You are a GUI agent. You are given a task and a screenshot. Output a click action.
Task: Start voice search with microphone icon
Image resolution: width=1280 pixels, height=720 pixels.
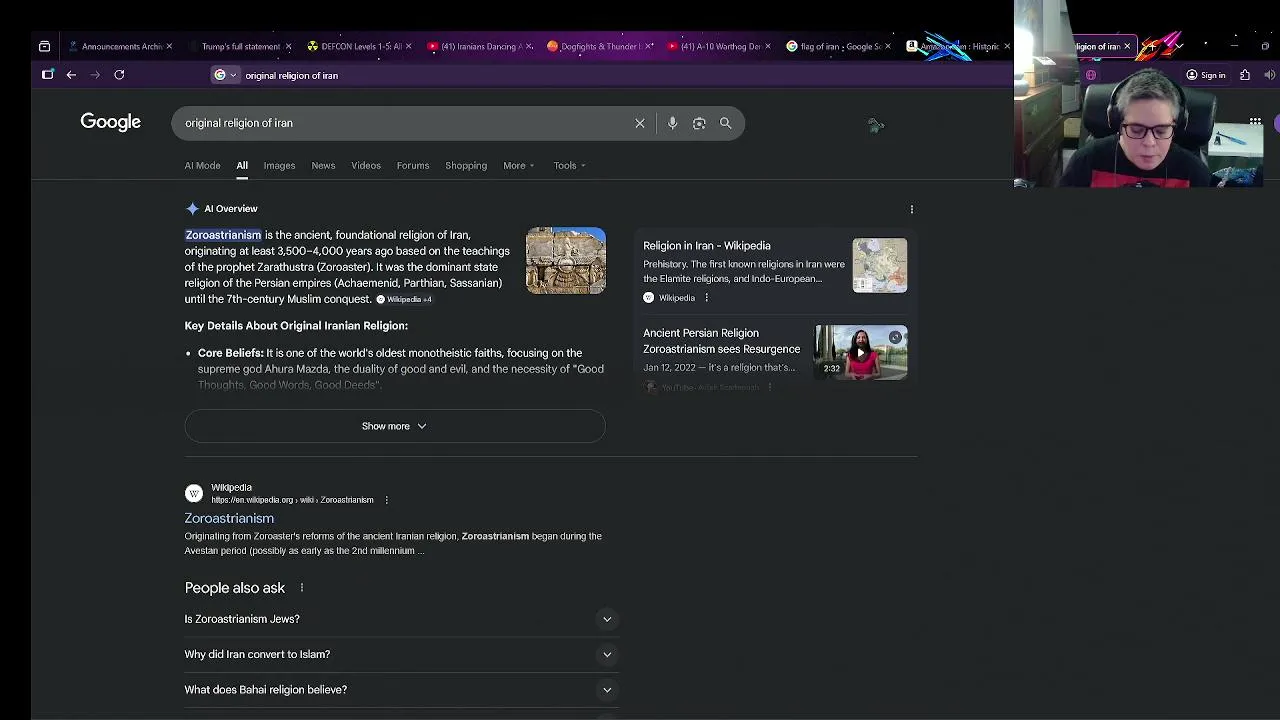(x=672, y=123)
